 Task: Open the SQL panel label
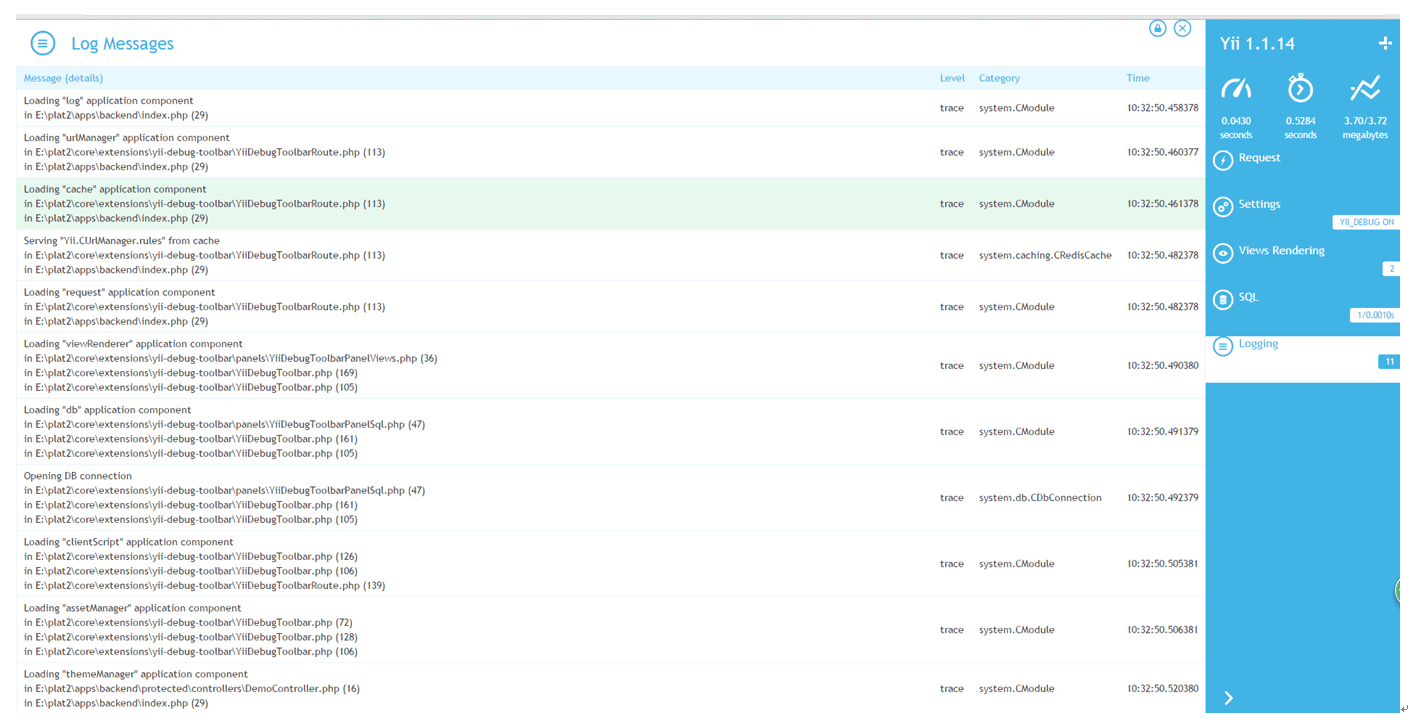click(1248, 297)
